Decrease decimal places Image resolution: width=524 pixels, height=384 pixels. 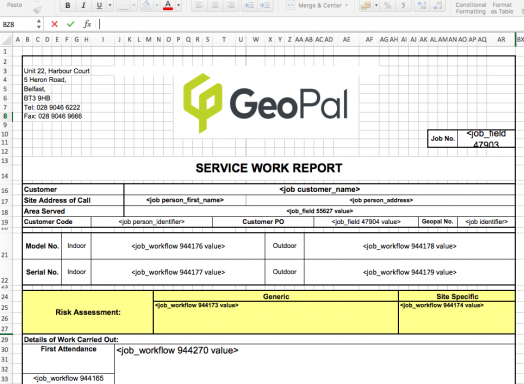[x=437, y=5]
